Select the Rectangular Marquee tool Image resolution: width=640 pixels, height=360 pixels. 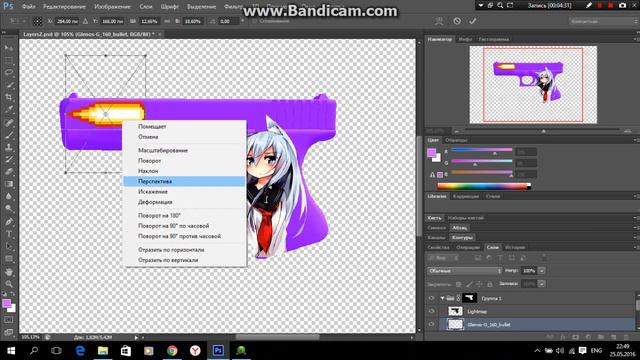pyautogui.click(x=9, y=60)
